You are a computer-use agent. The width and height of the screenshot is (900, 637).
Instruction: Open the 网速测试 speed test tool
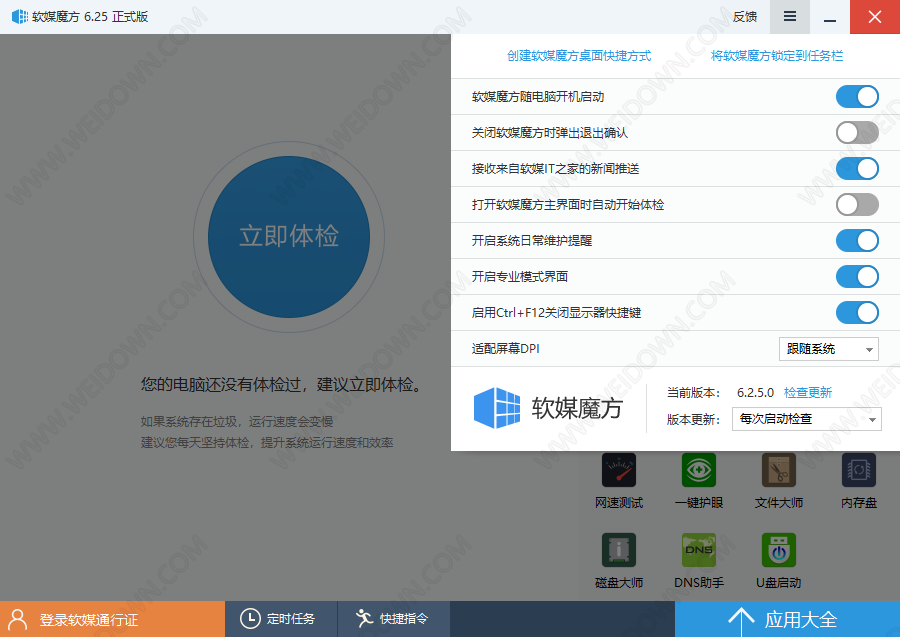coord(618,471)
